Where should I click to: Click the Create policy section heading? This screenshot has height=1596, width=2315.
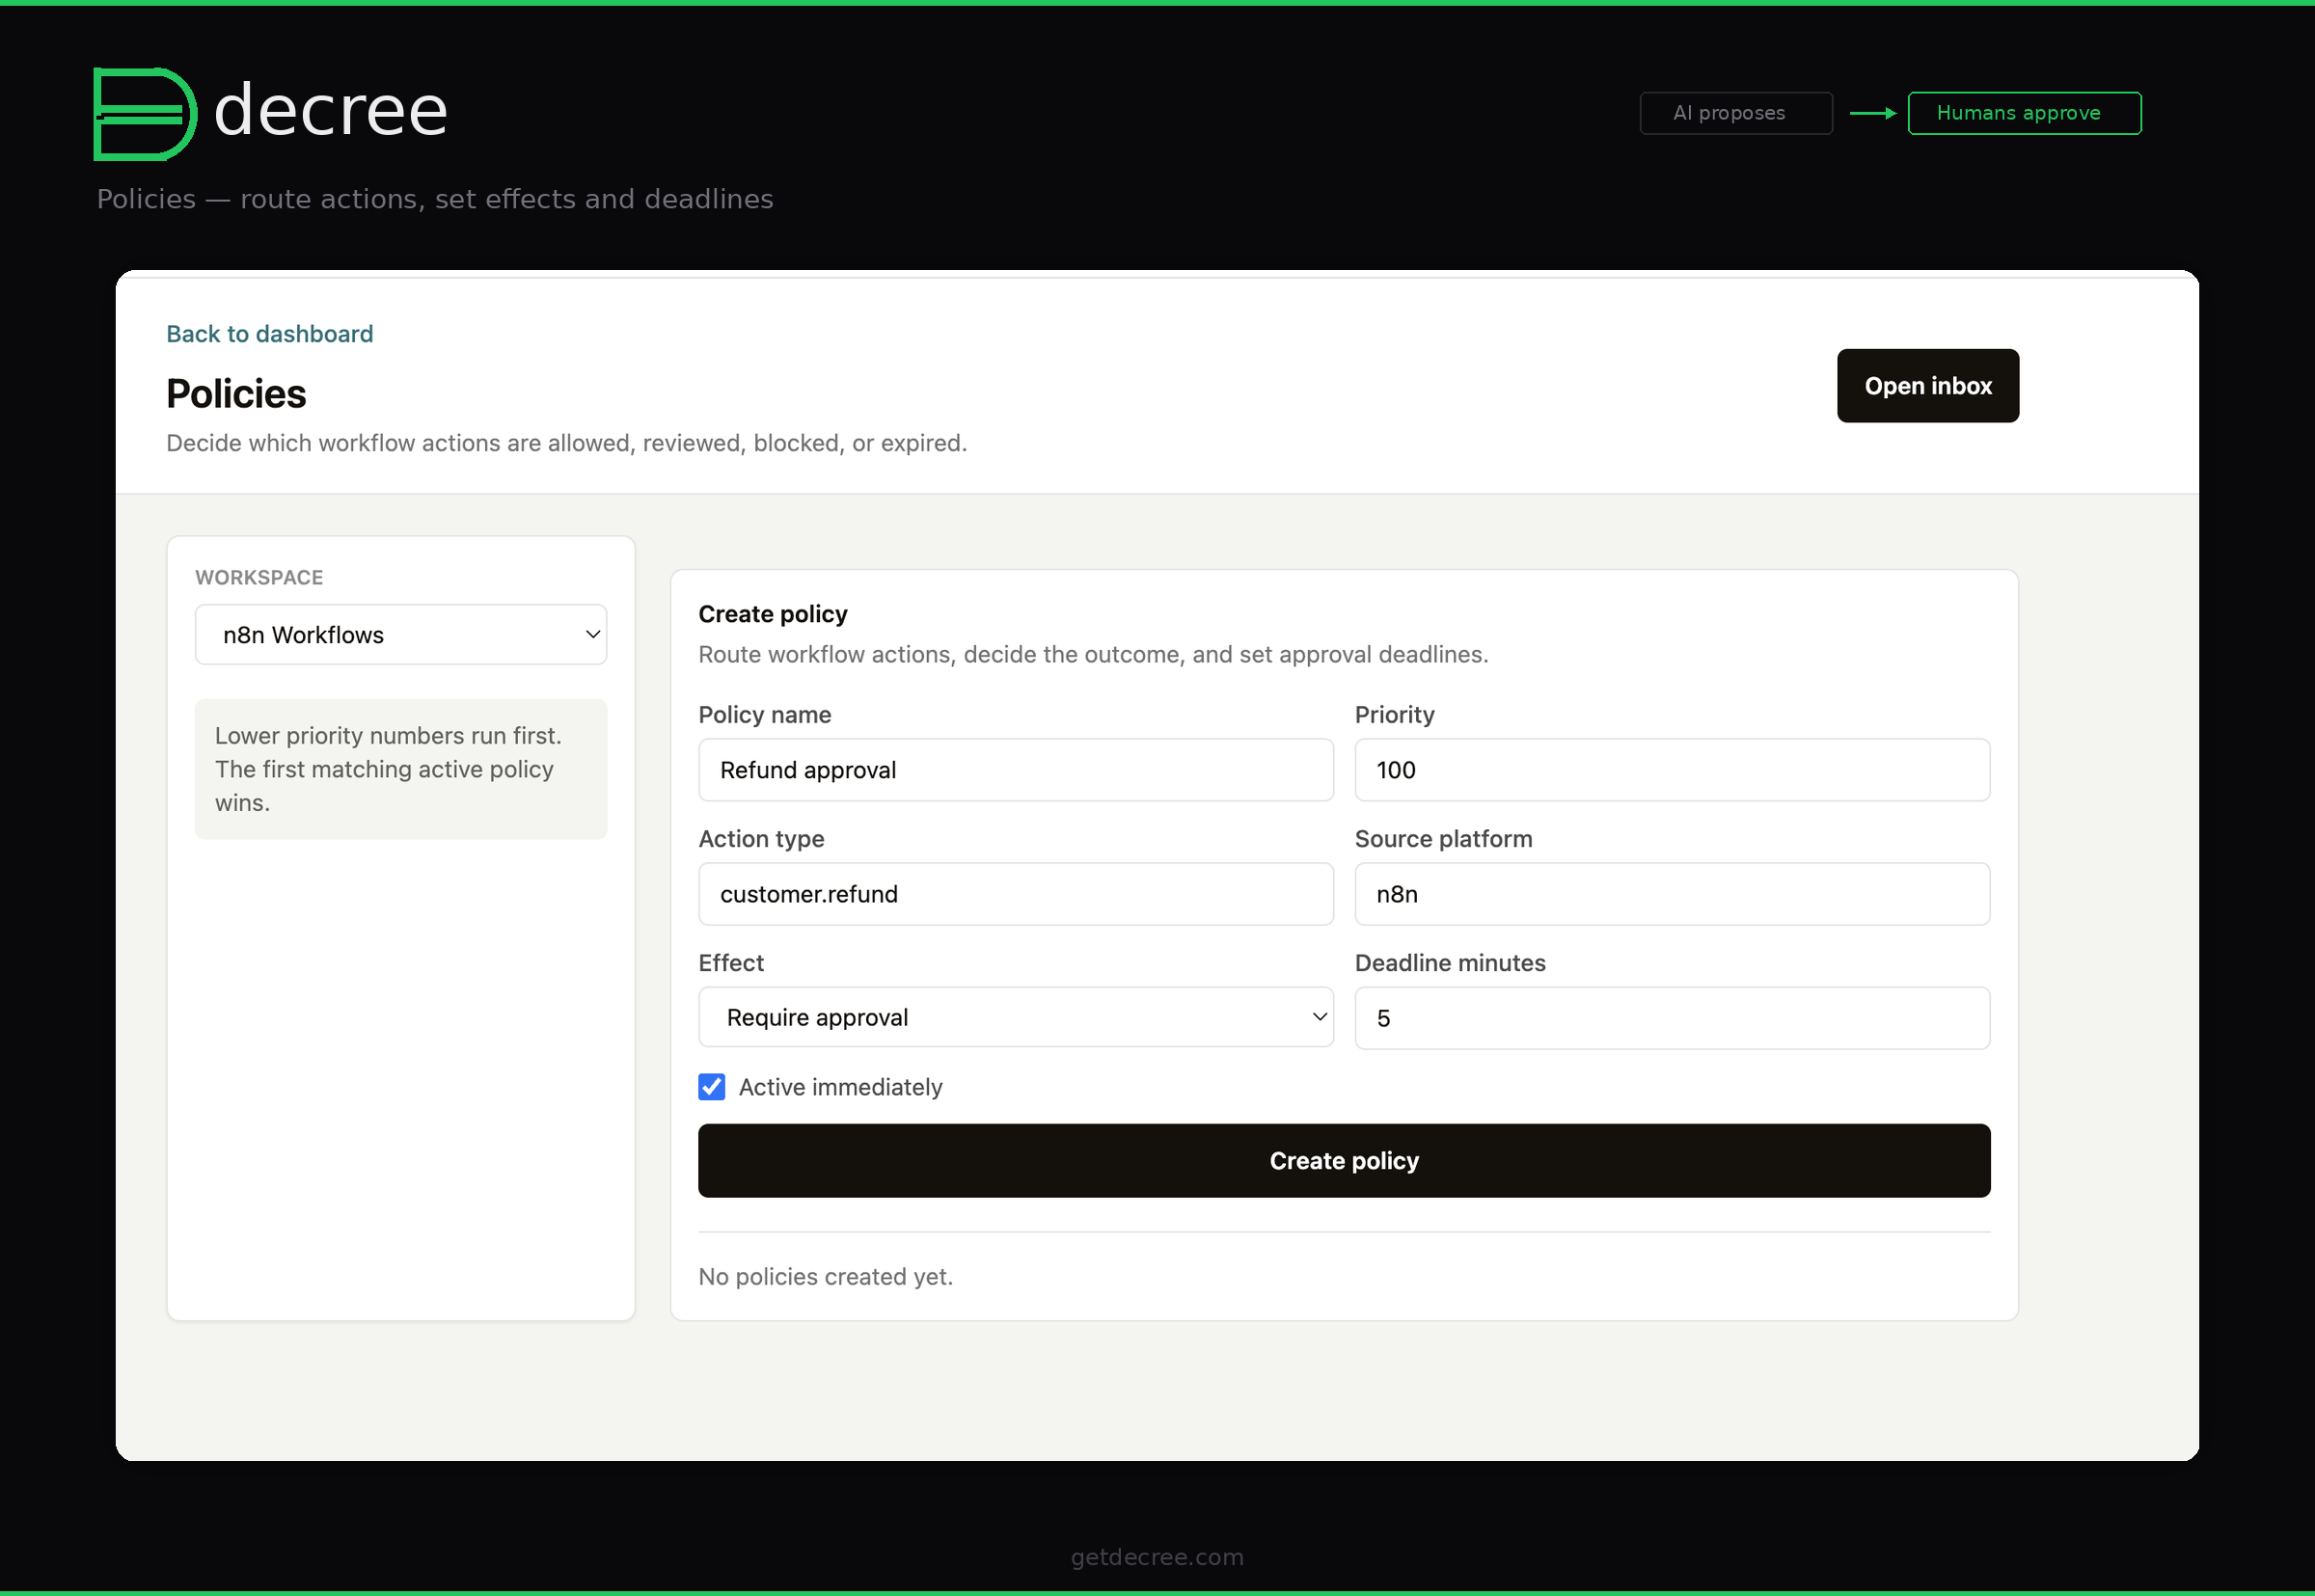pyautogui.click(x=772, y=614)
